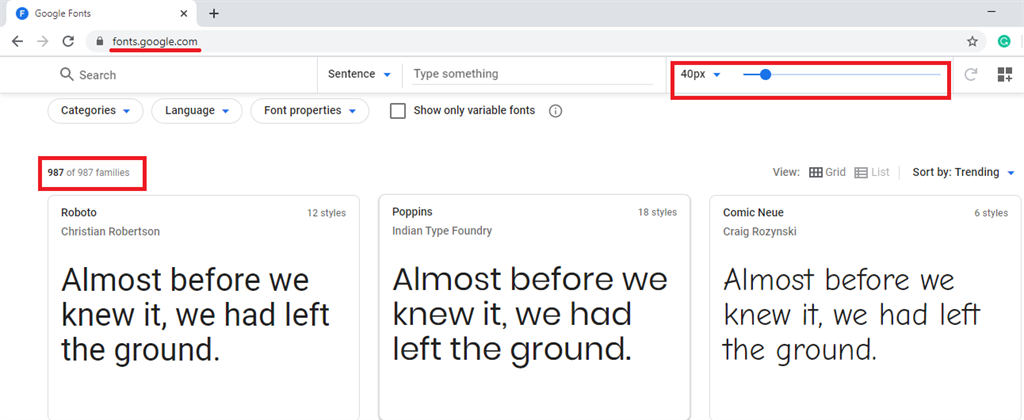This screenshot has height=420, width=1024.
Task: Bookmark the page with the star icon
Action: pos(972,41)
